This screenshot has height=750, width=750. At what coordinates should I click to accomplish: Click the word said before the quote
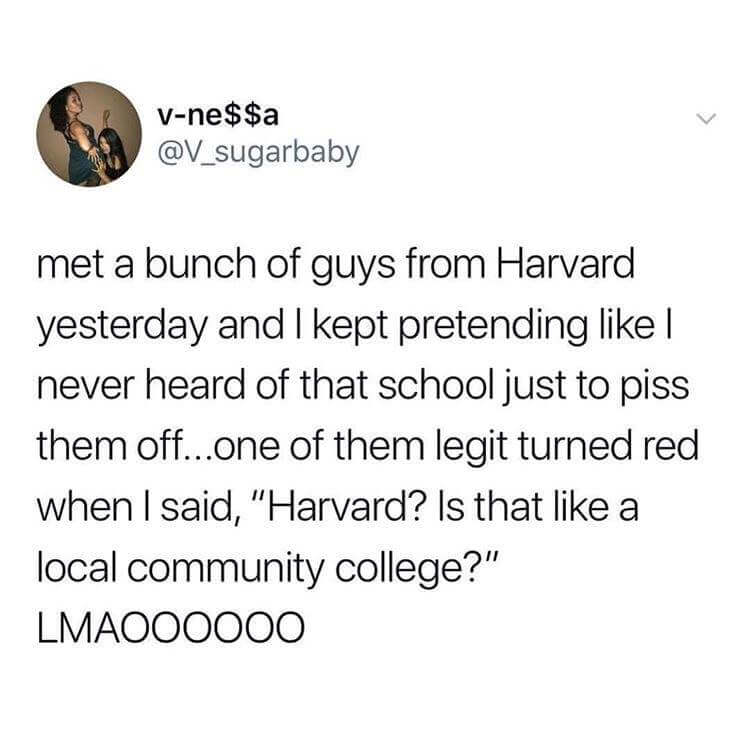click(x=197, y=509)
